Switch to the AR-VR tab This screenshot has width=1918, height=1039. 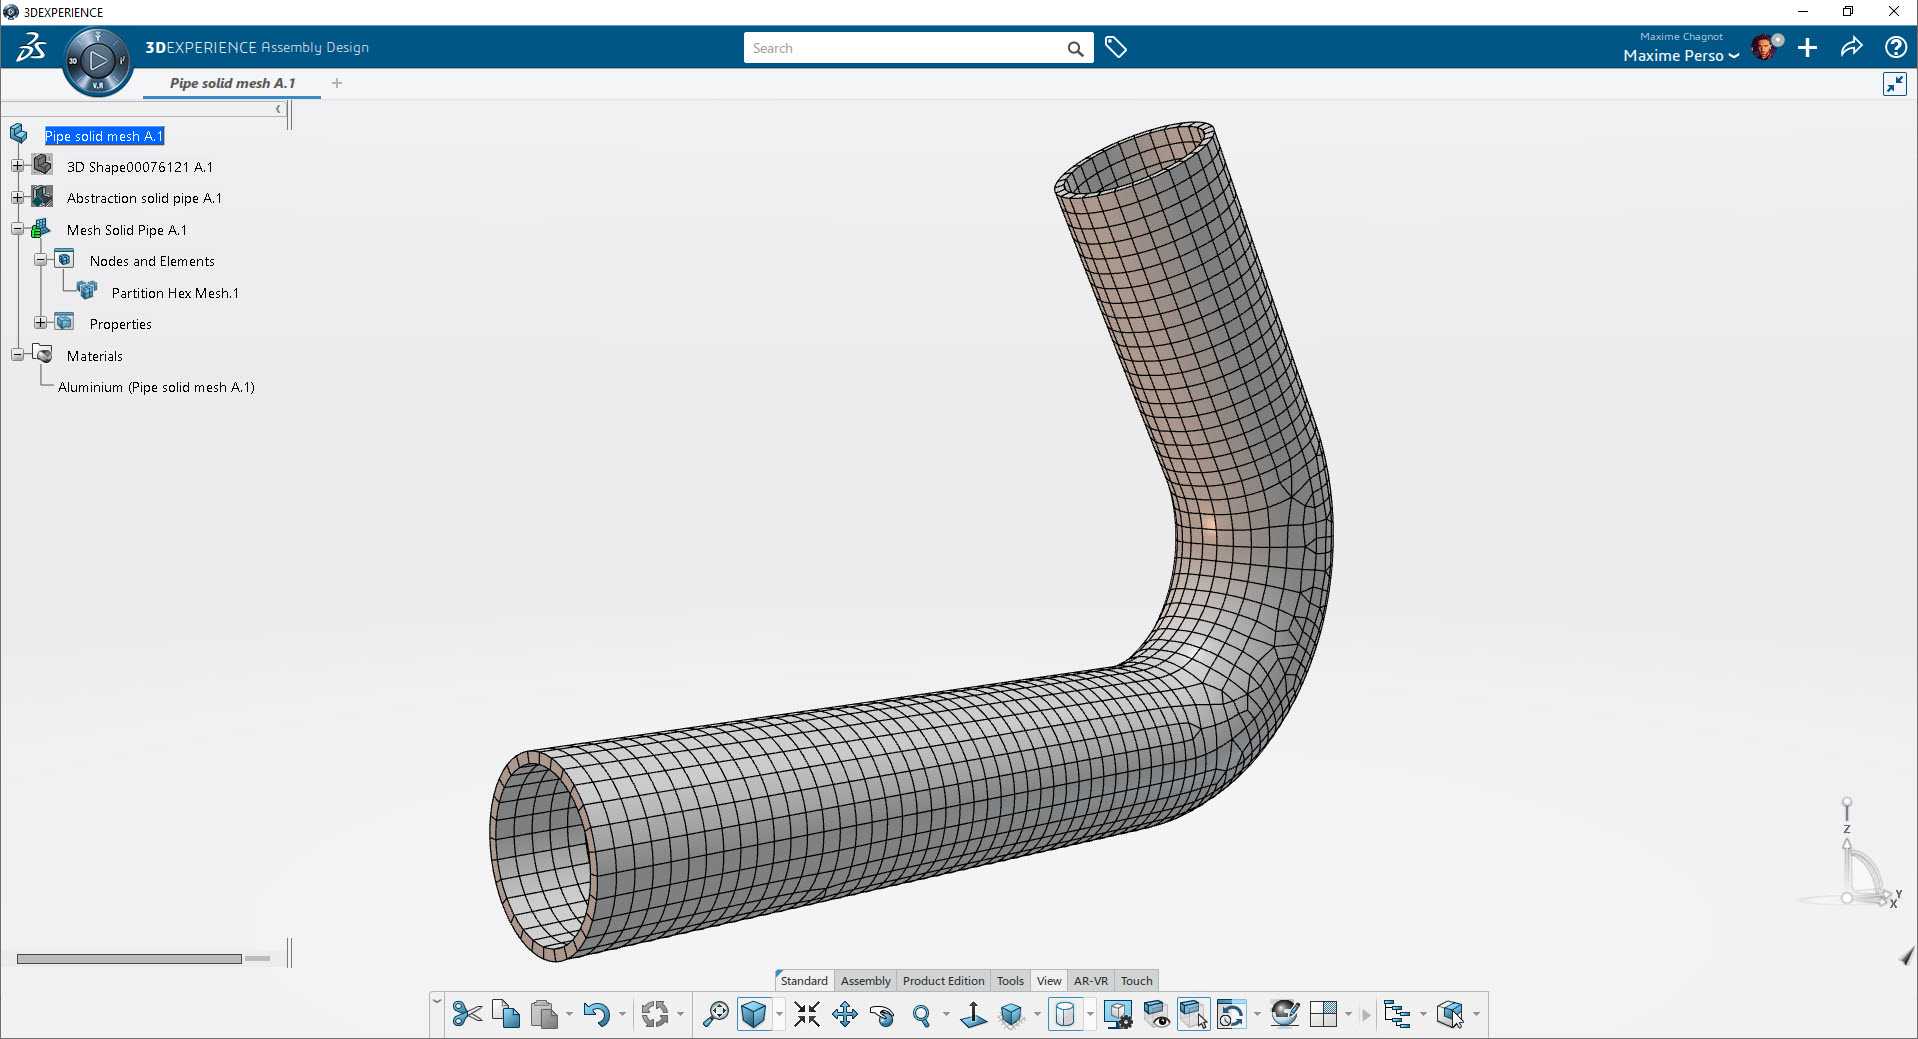1091,981
